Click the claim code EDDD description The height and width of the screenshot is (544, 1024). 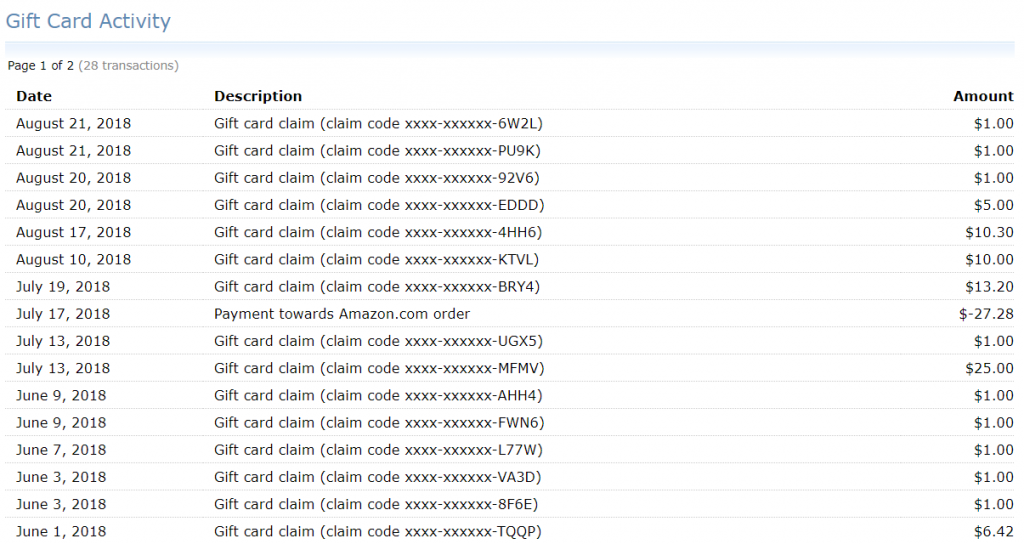(x=379, y=205)
